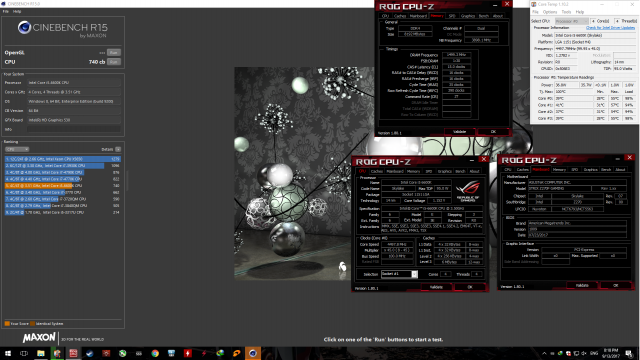Show hidden system tray icons
The image size is (640, 360).
coord(544,353)
